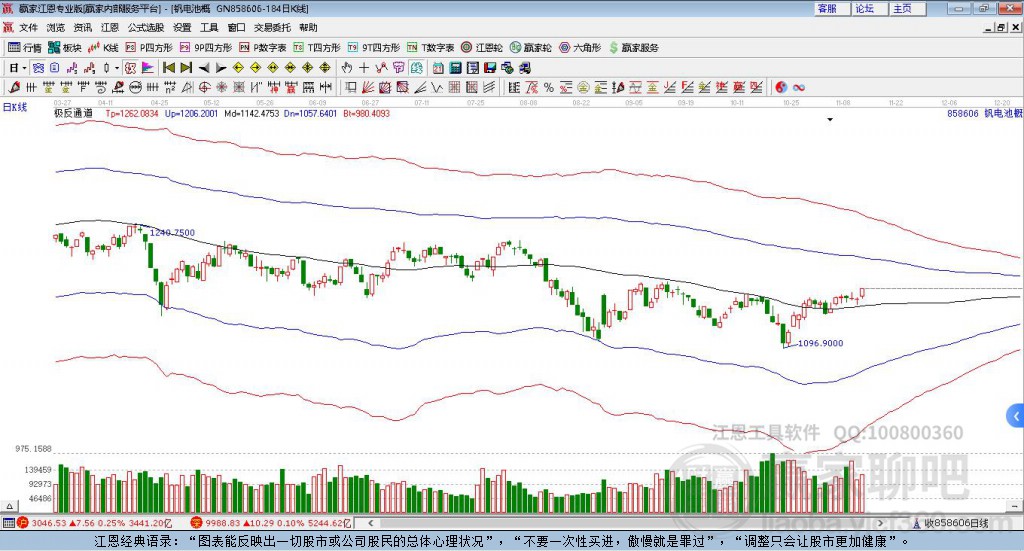Select the hand pan tool
The image size is (1024, 551).
point(347,68)
